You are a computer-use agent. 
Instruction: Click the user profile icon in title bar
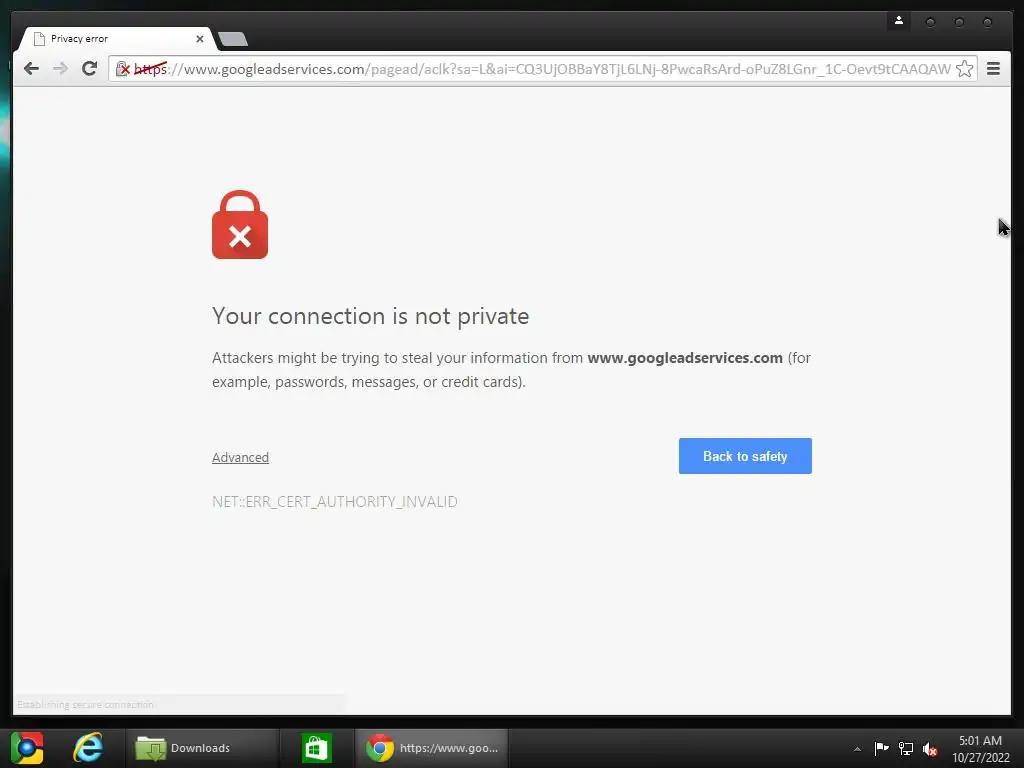(x=899, y=21)
